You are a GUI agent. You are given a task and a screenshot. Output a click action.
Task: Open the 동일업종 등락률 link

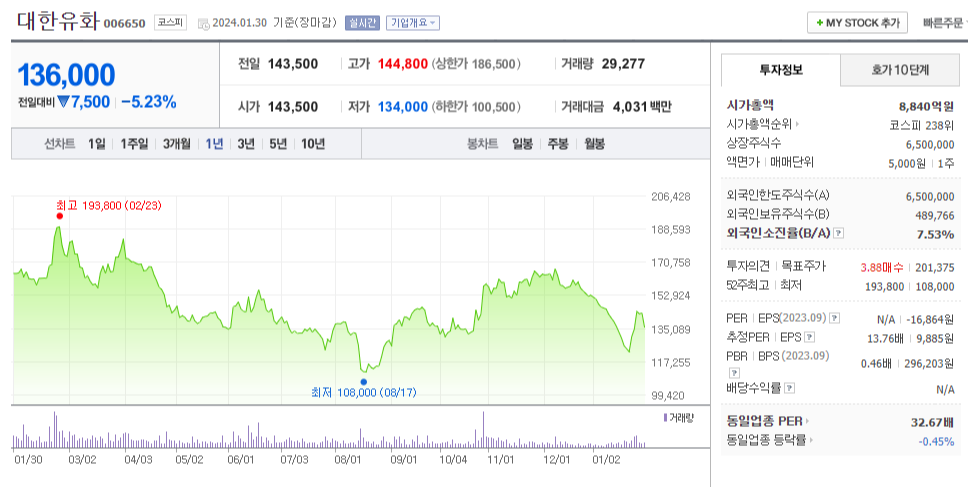point(766,440)
